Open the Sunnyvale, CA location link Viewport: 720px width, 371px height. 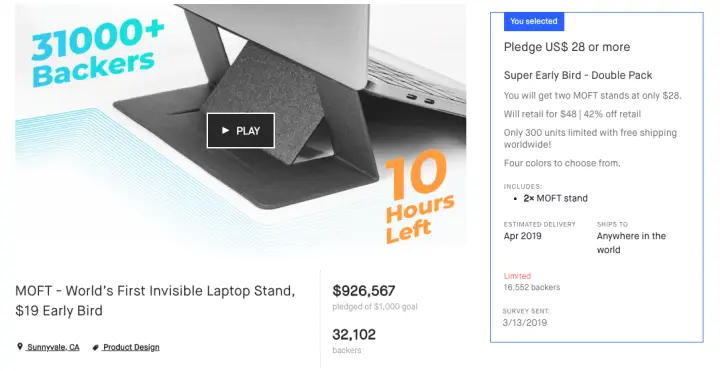pos(53,347)
